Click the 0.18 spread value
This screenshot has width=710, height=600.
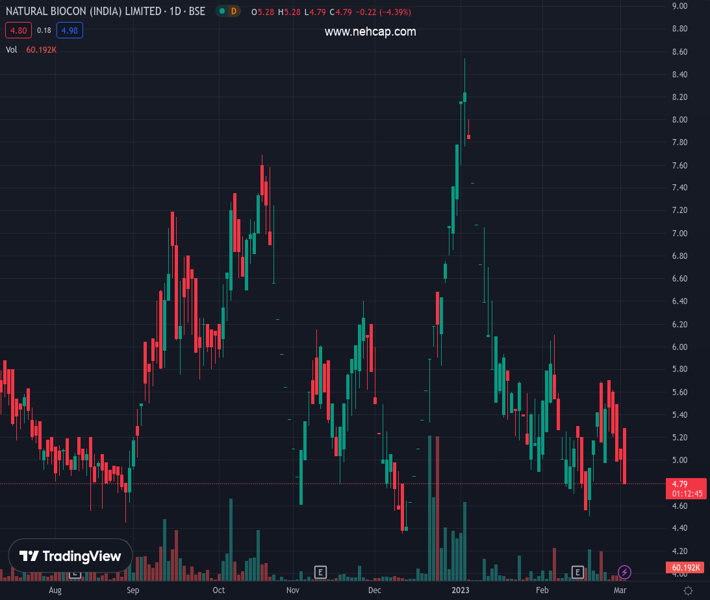44,31
